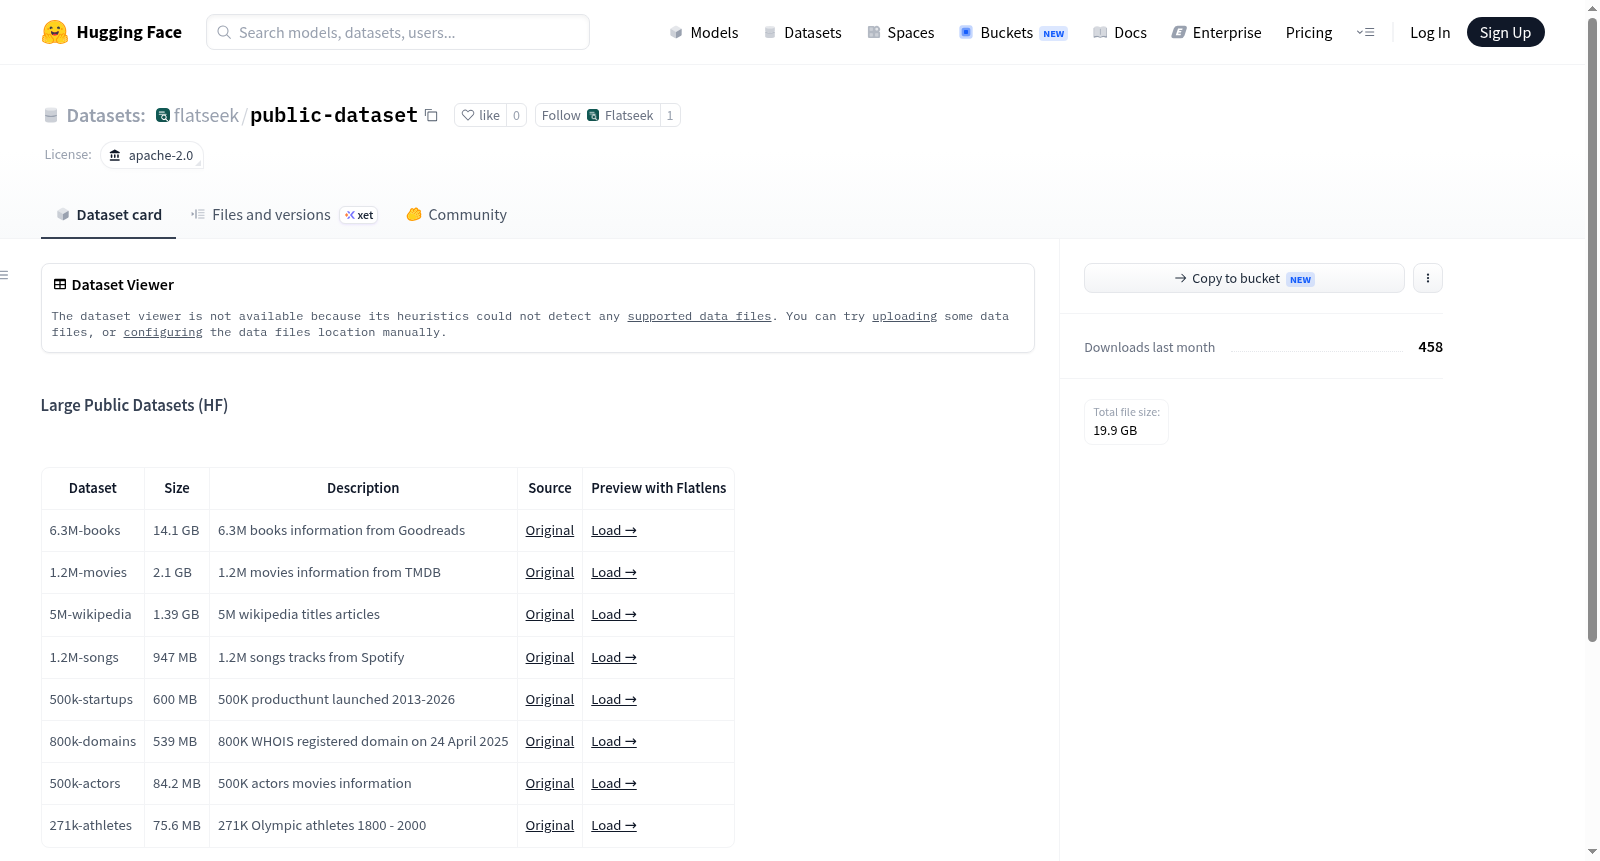Load 1.2M-songs preview
This screenshot has width=1600, height=861.
coord(614,657)
